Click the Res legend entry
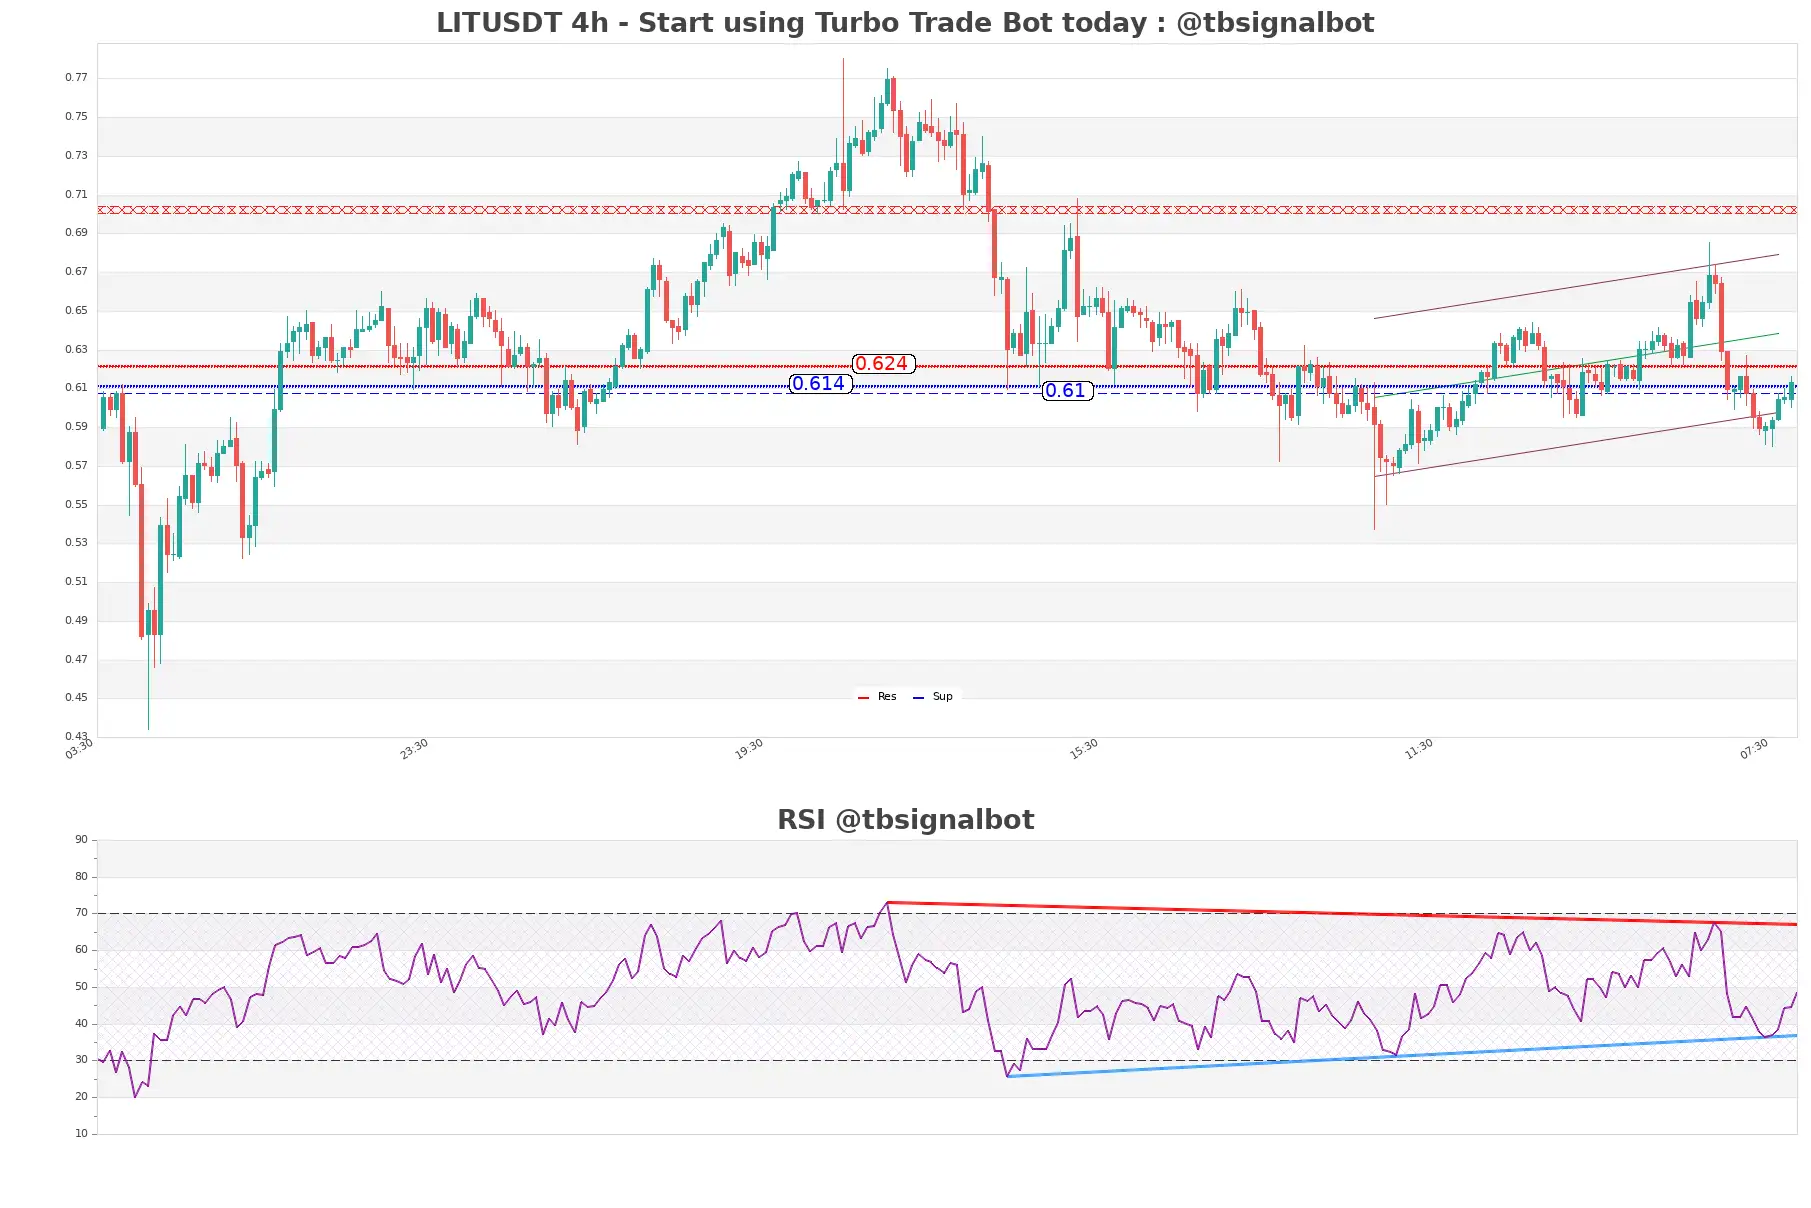1811x1208 pixels. point(878,697)
